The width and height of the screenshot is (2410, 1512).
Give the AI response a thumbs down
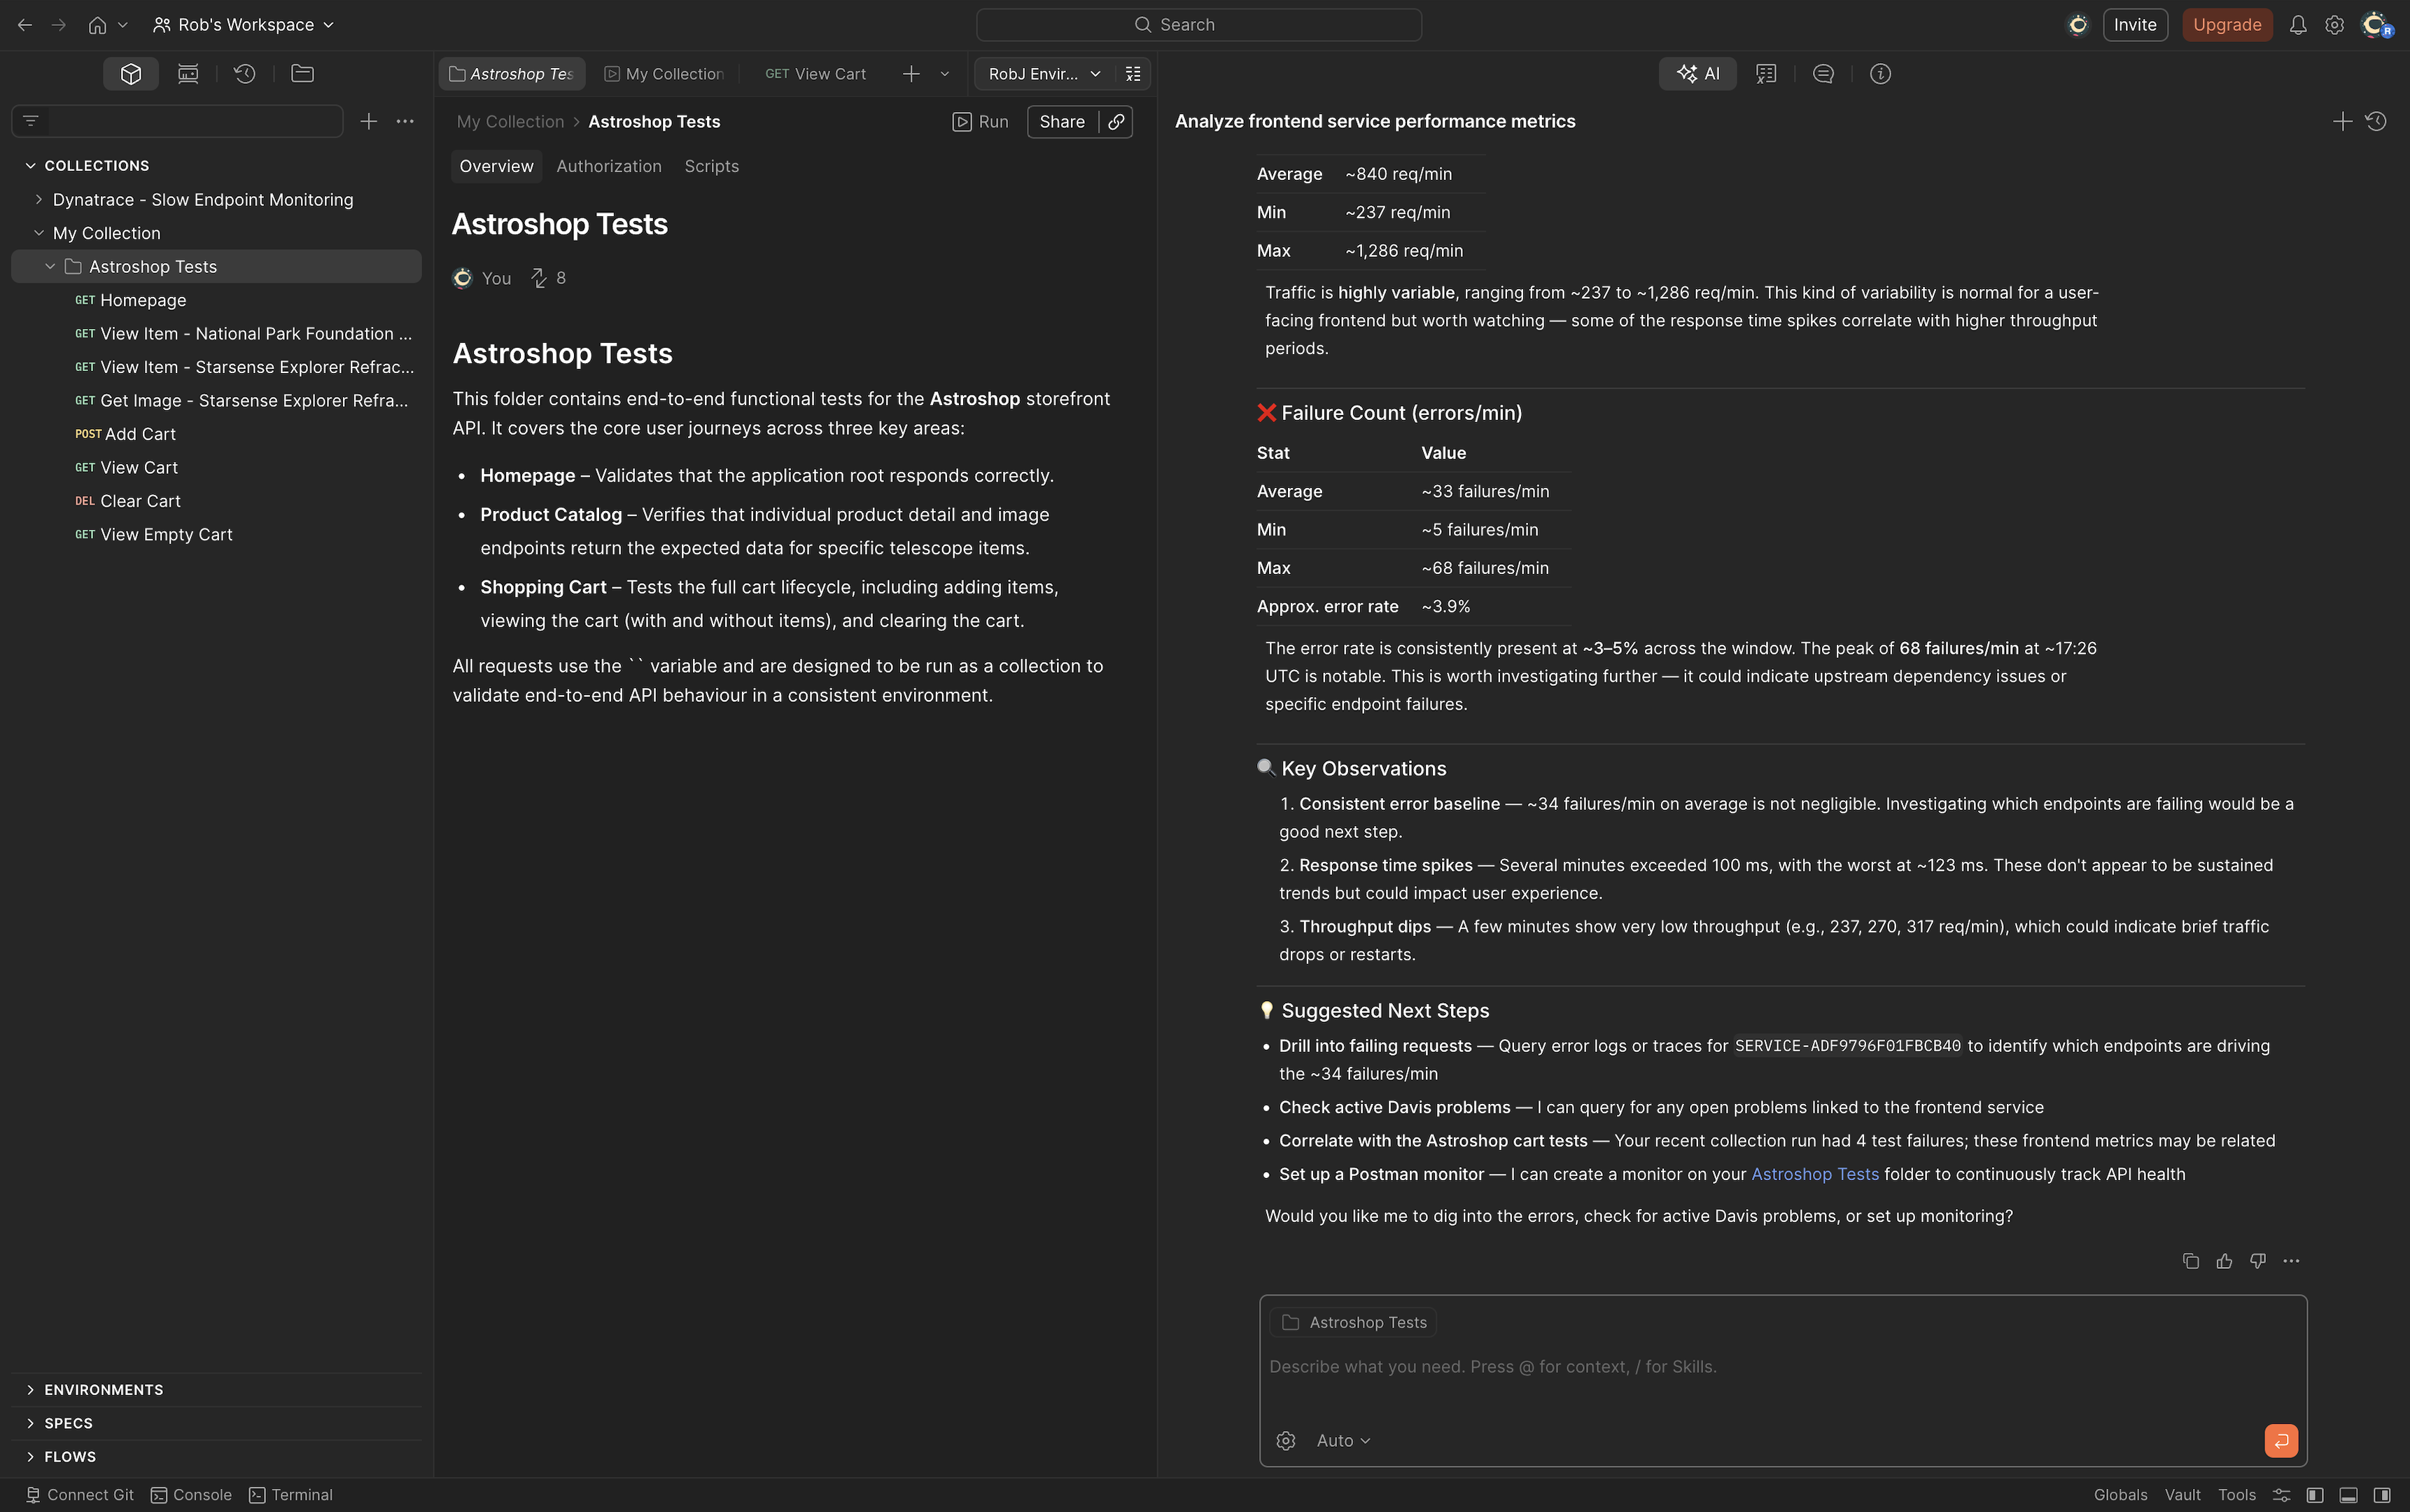[x=2258, y=1261]
